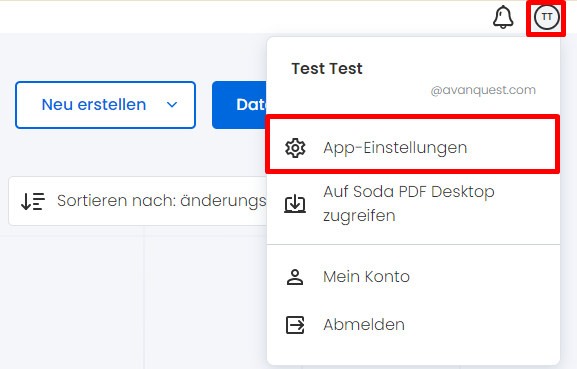Click the sort order arrow icon

[x=33, y=201]
